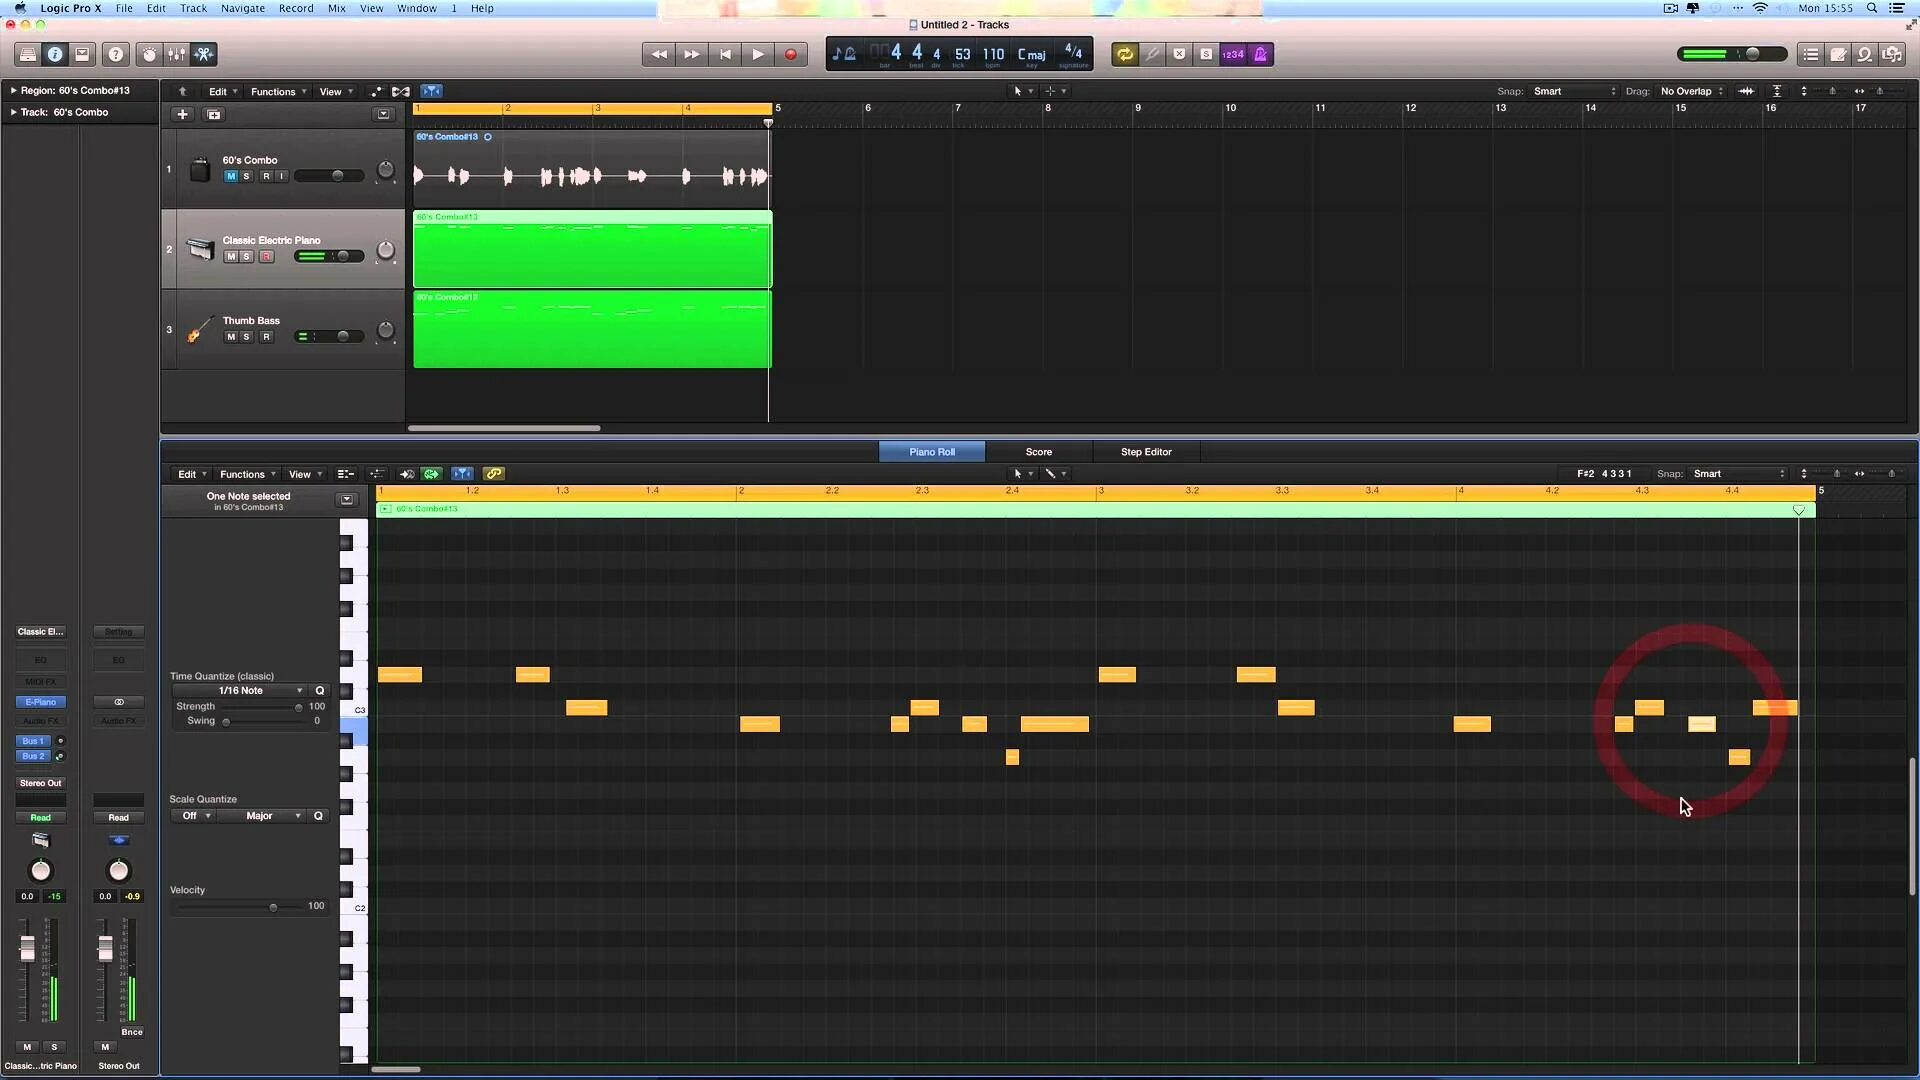Open the 1/16 Note quantize dropdown
Screen dimensions: 1920x1080
(x=258, y=691)
